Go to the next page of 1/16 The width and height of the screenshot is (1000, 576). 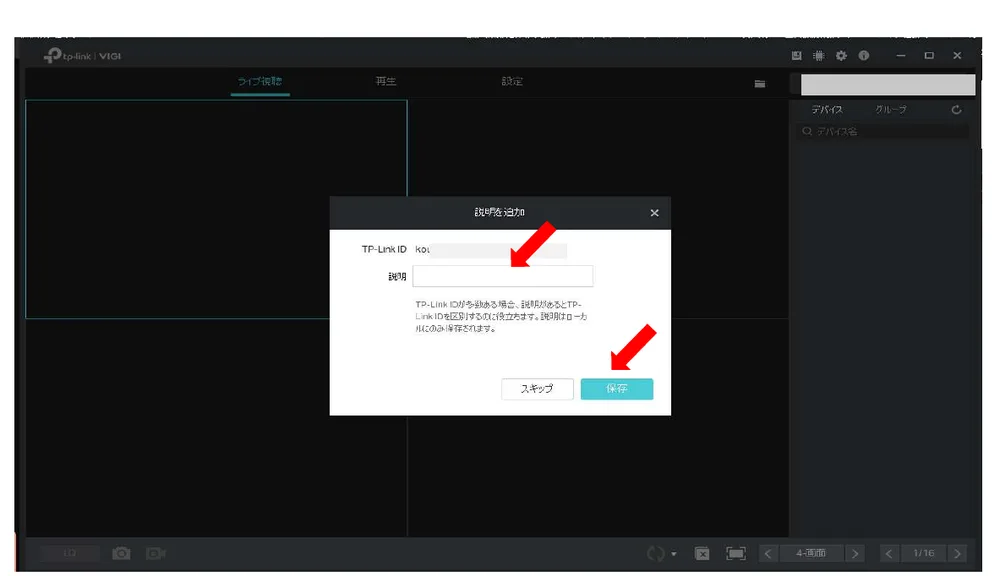coord(957,553)
